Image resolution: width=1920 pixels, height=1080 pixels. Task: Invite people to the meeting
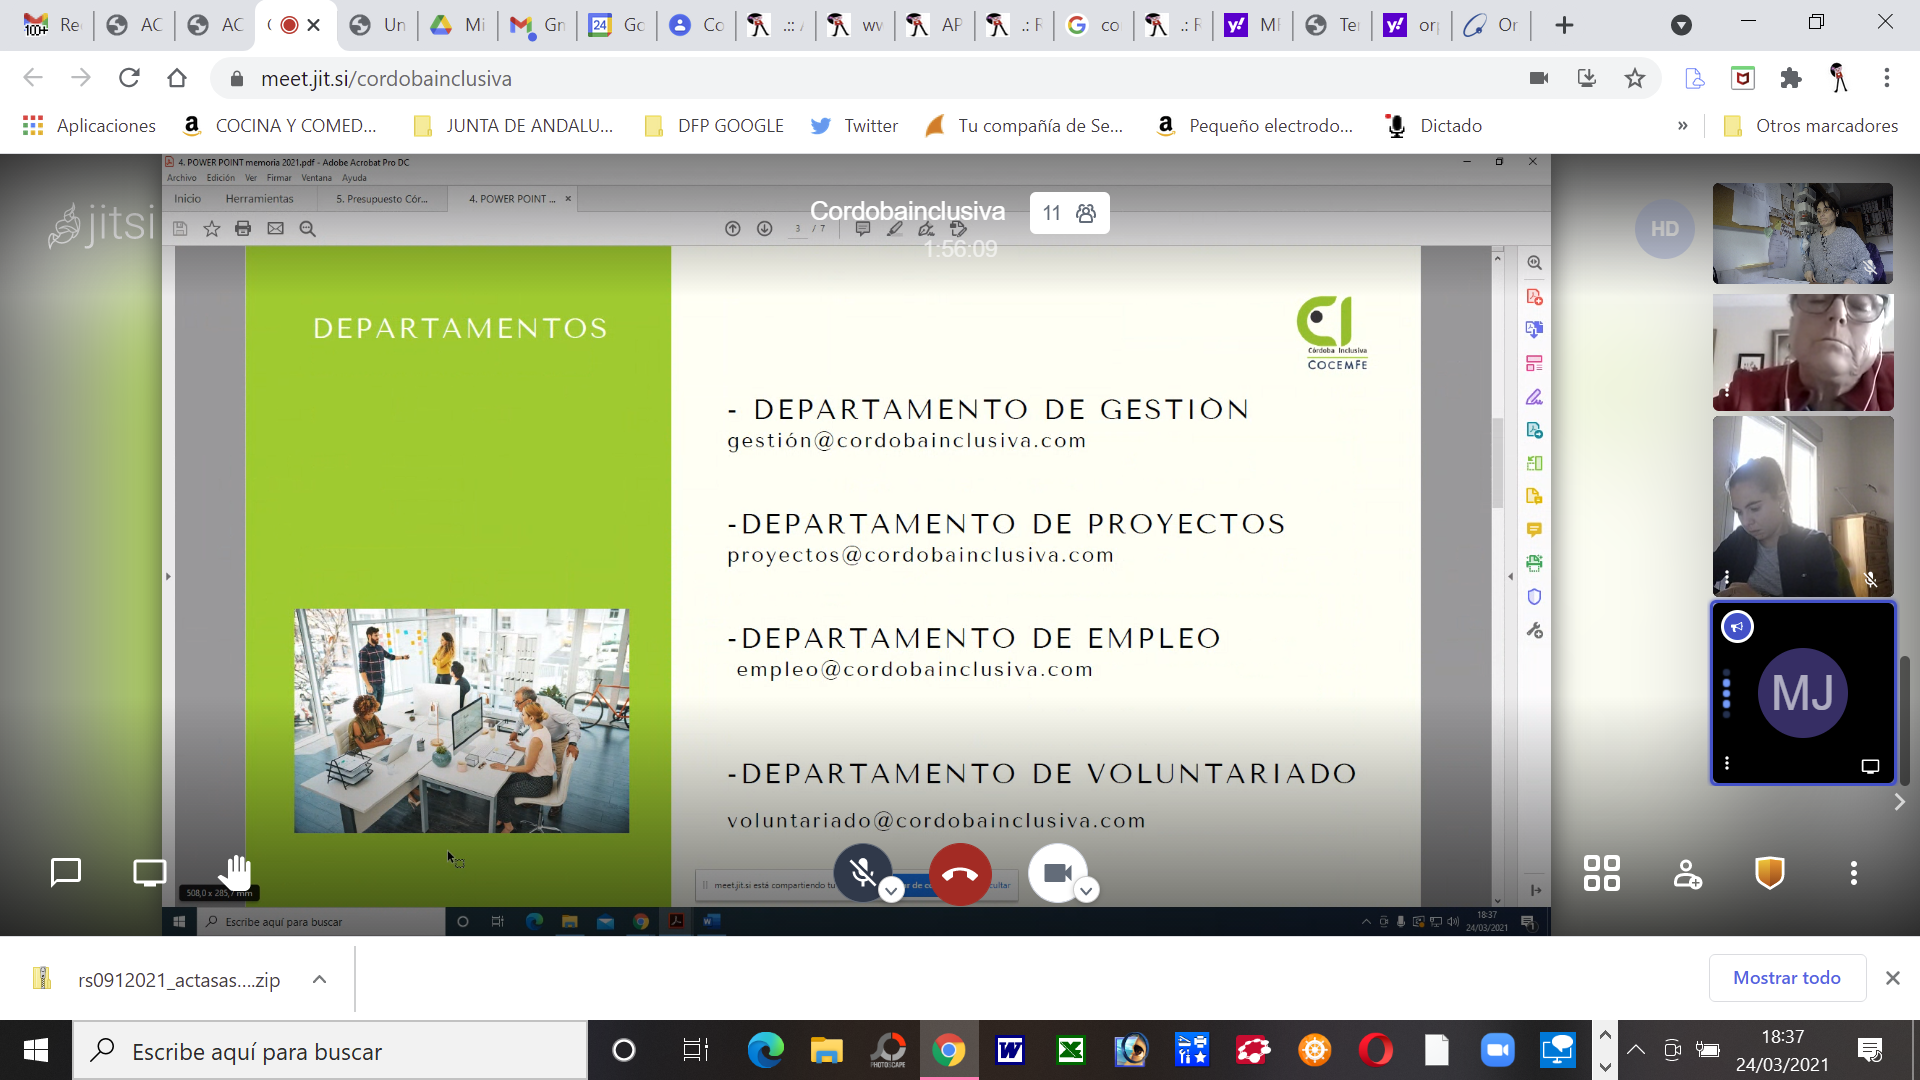(1687, 874)
